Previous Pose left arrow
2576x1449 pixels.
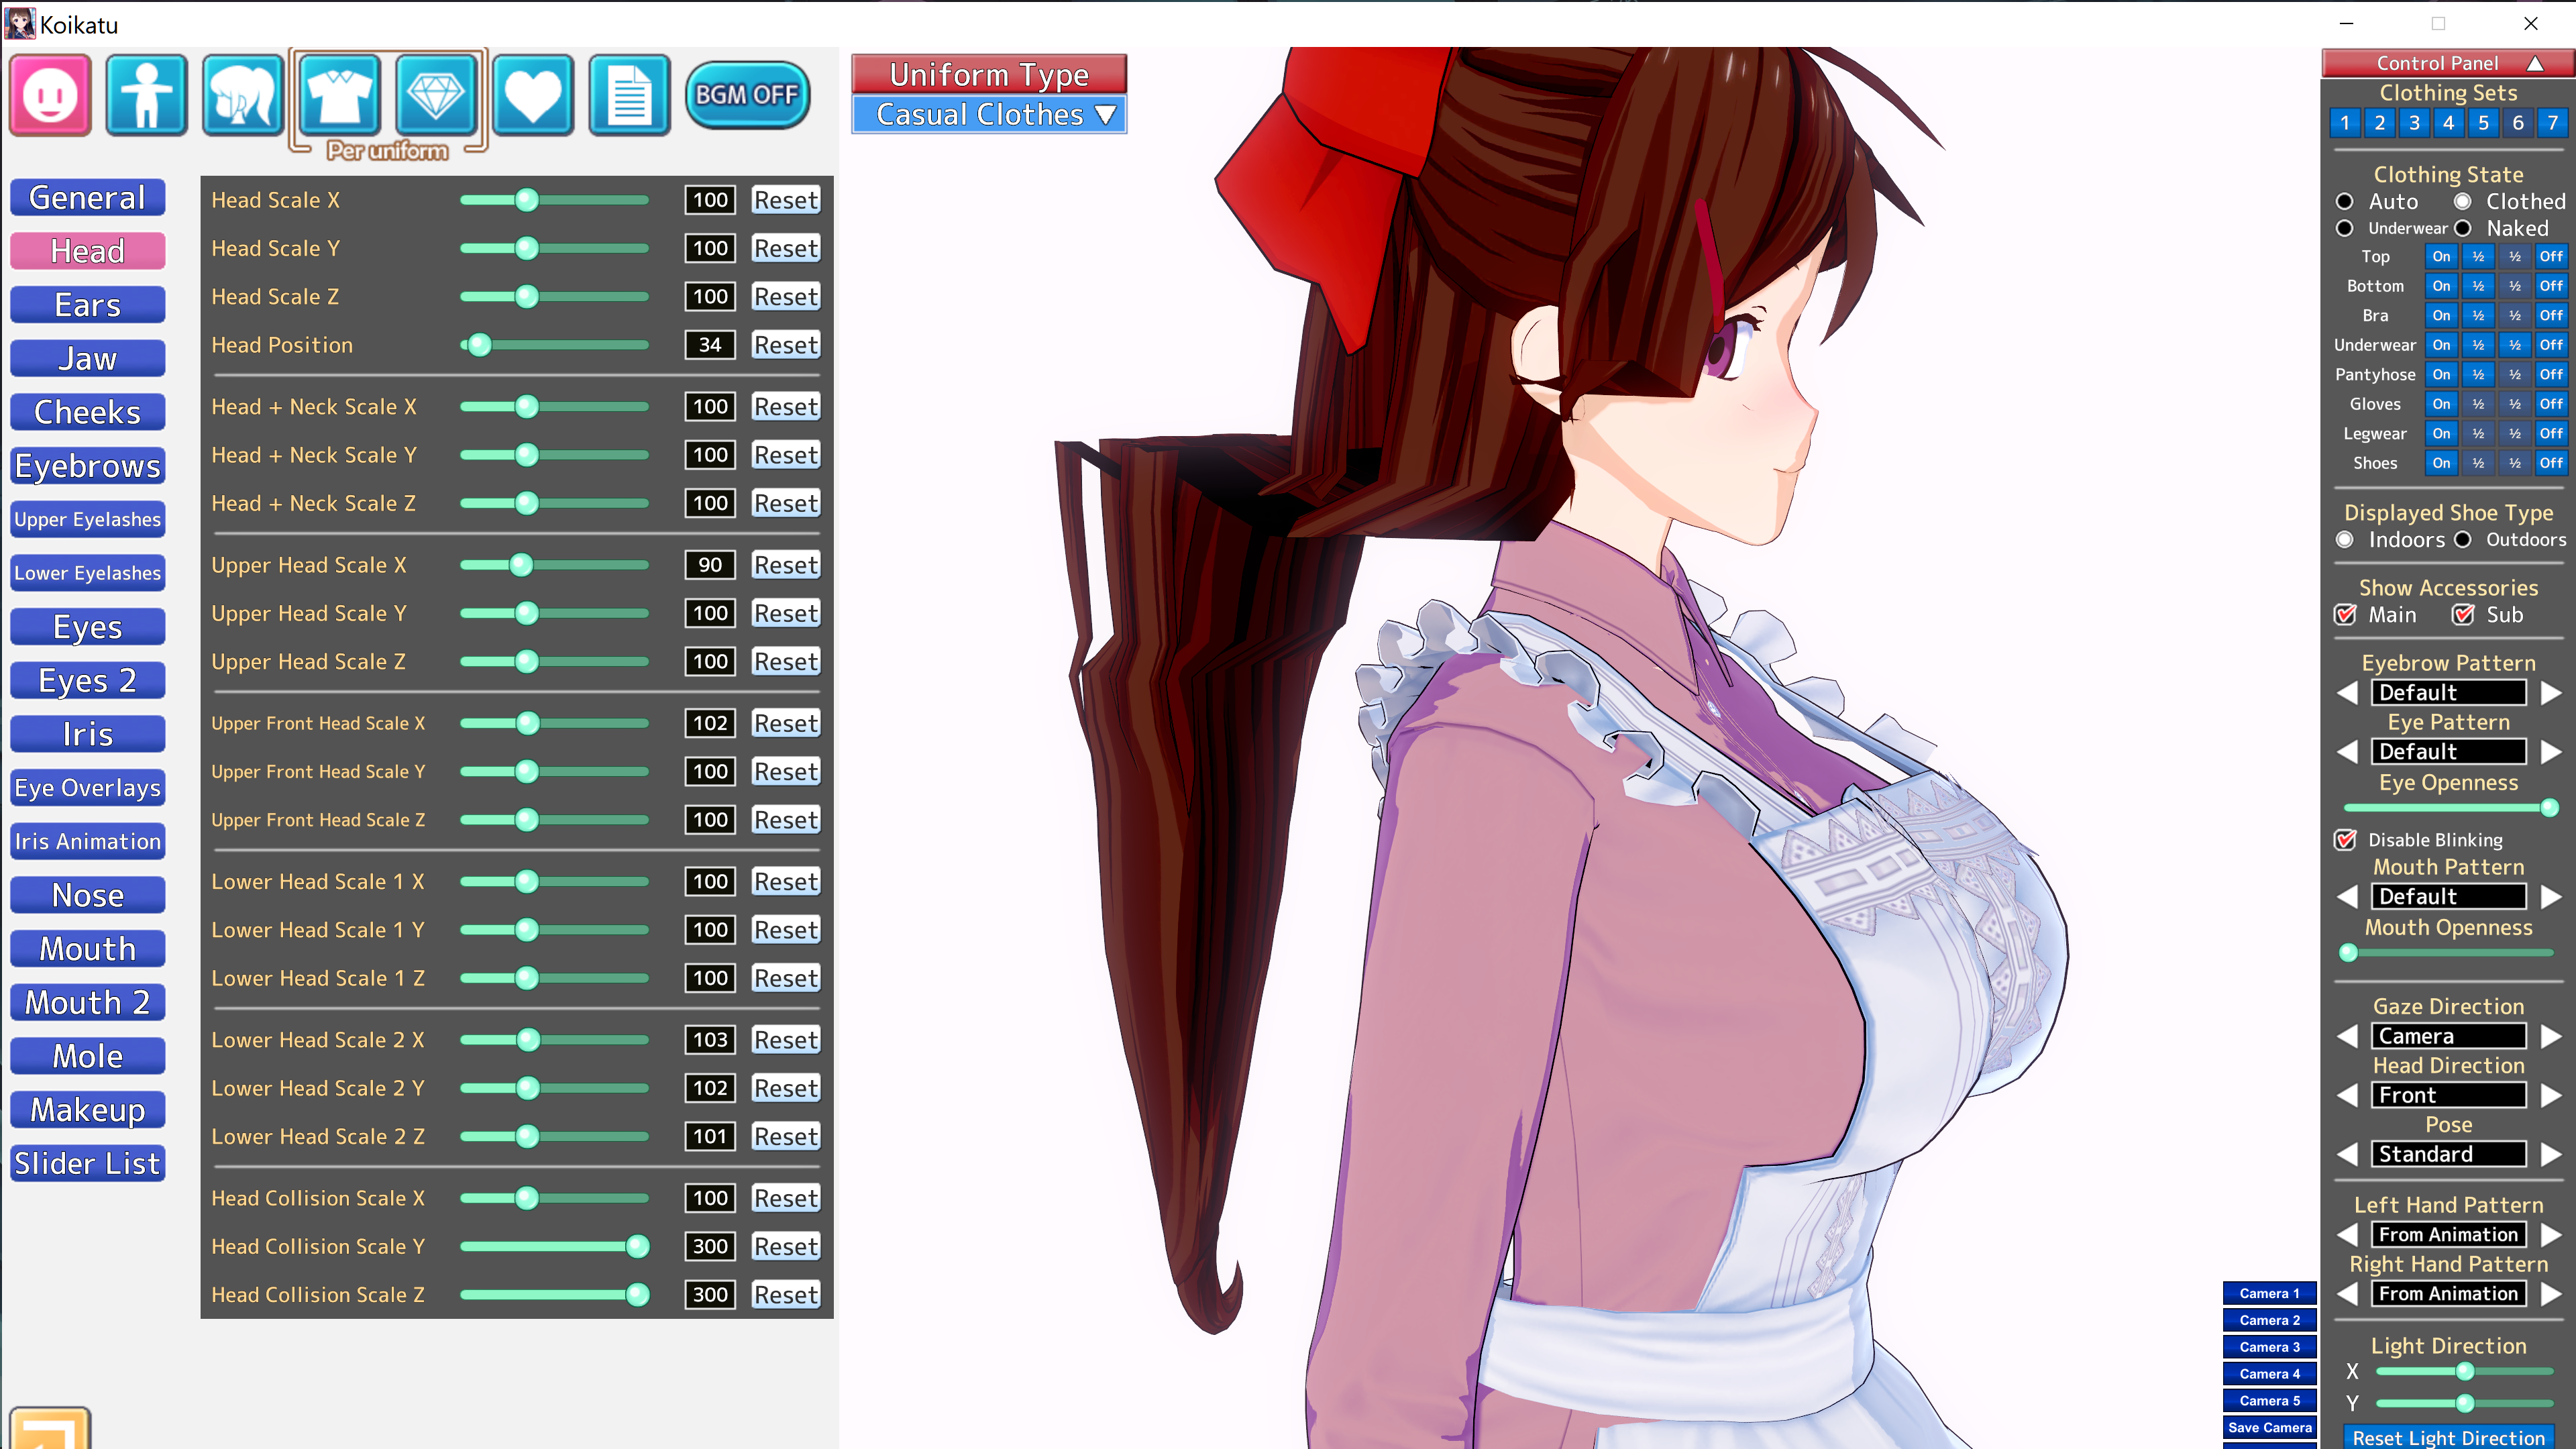(2347, 1154)
